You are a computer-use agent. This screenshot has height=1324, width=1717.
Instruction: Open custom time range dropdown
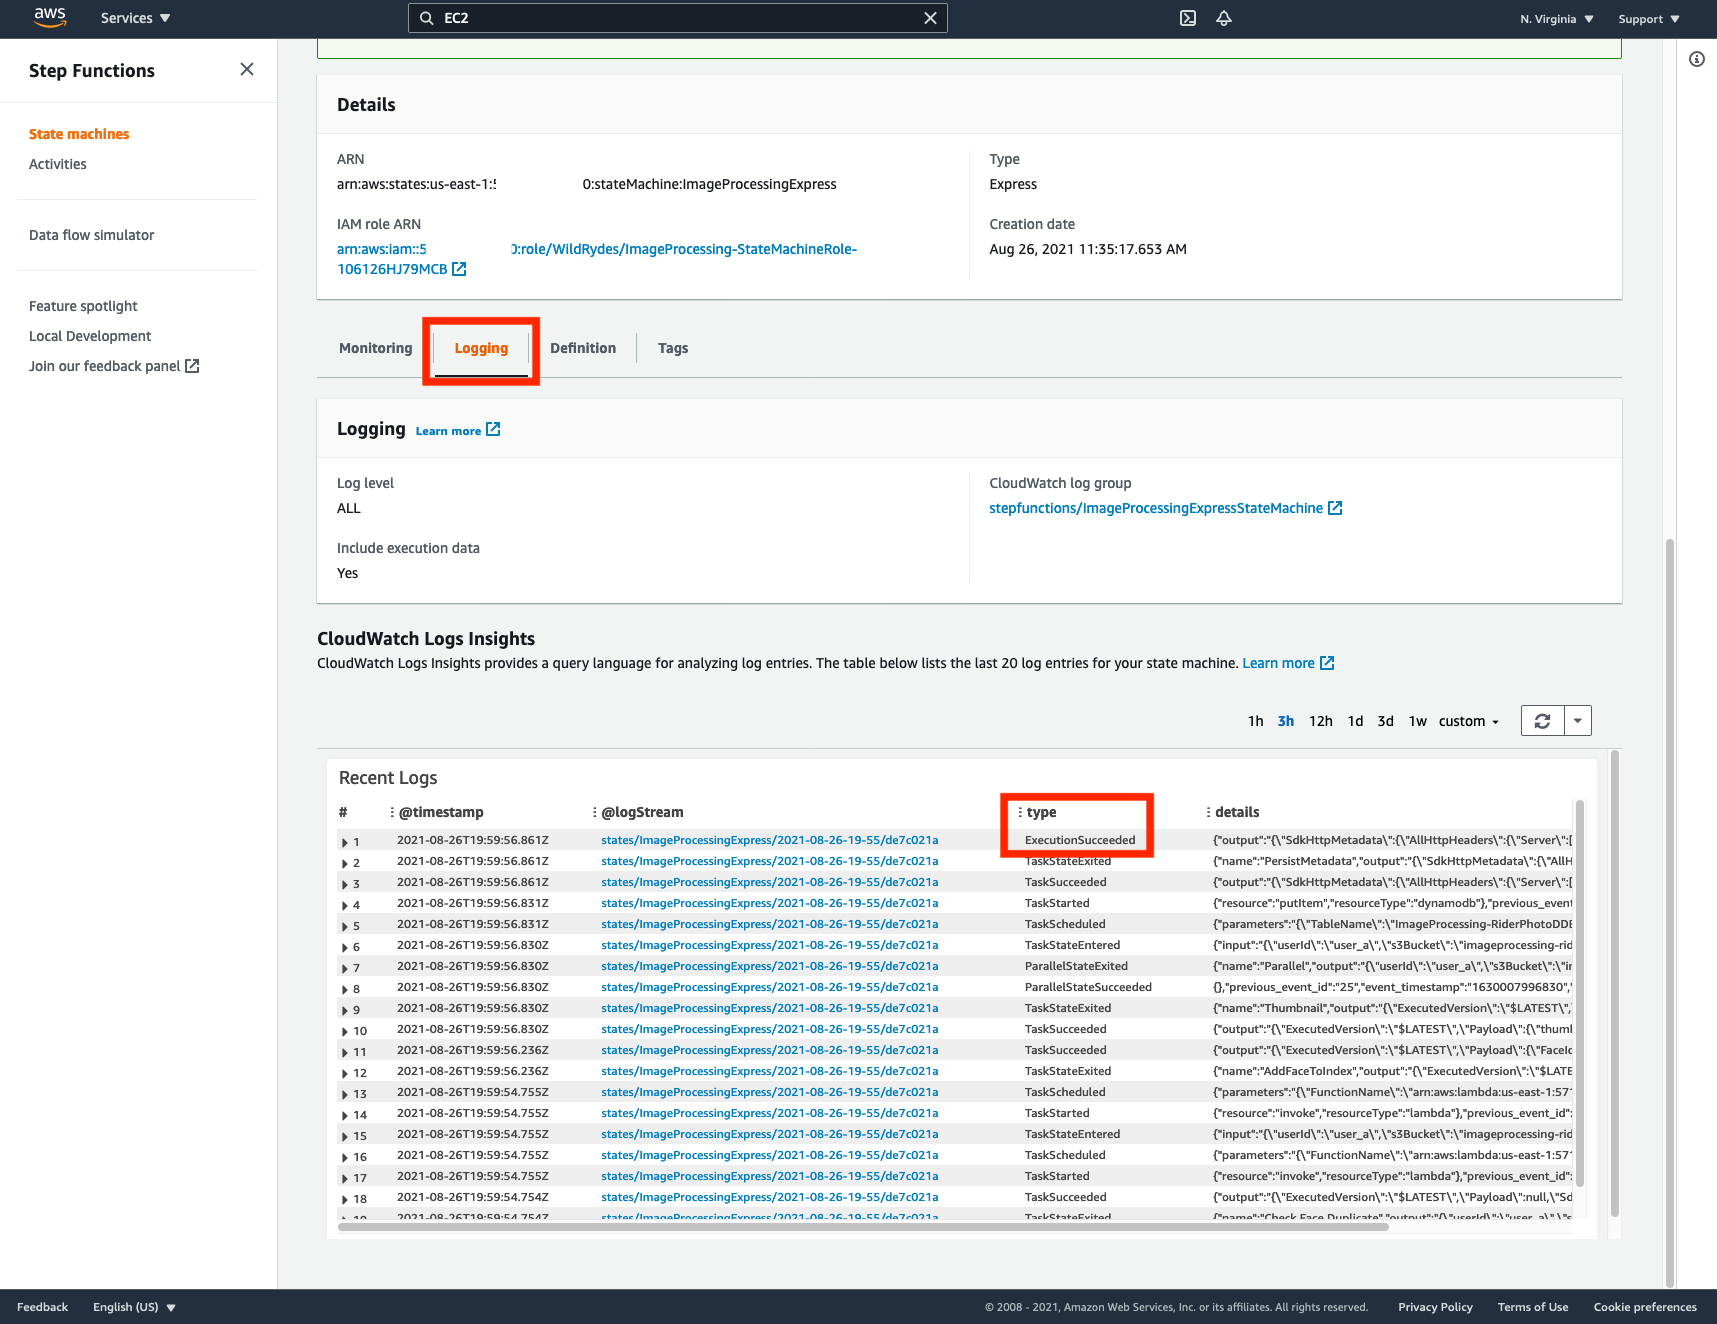[1469, 721]
